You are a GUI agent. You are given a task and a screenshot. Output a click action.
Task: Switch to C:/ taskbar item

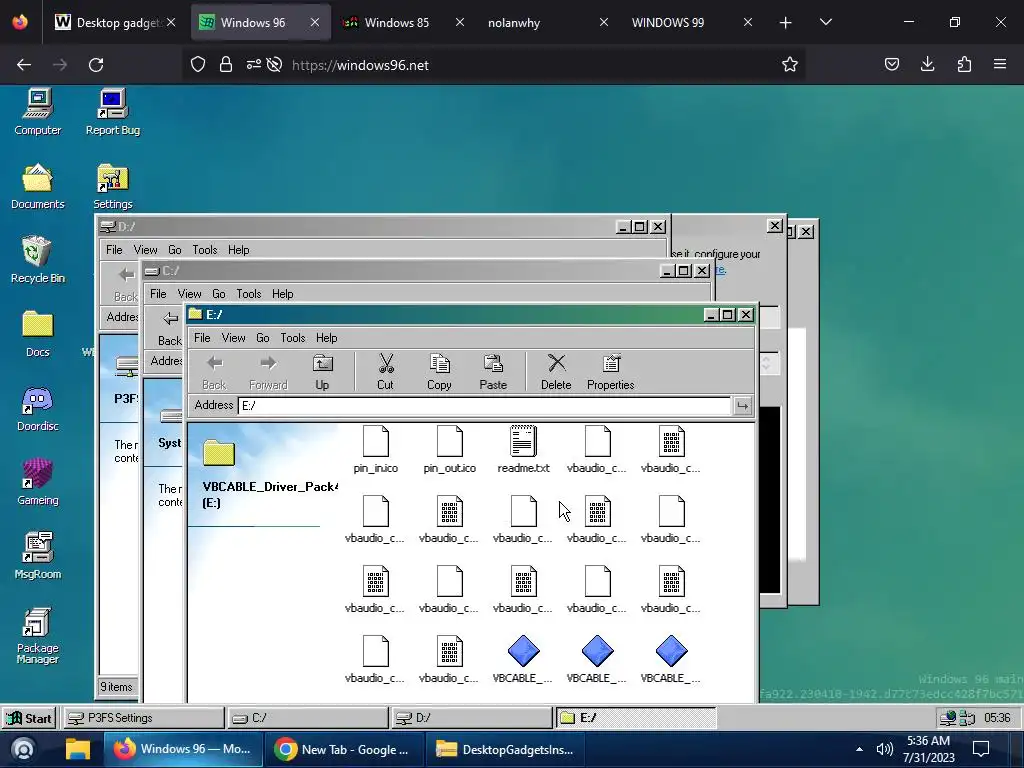click(308, 718)
